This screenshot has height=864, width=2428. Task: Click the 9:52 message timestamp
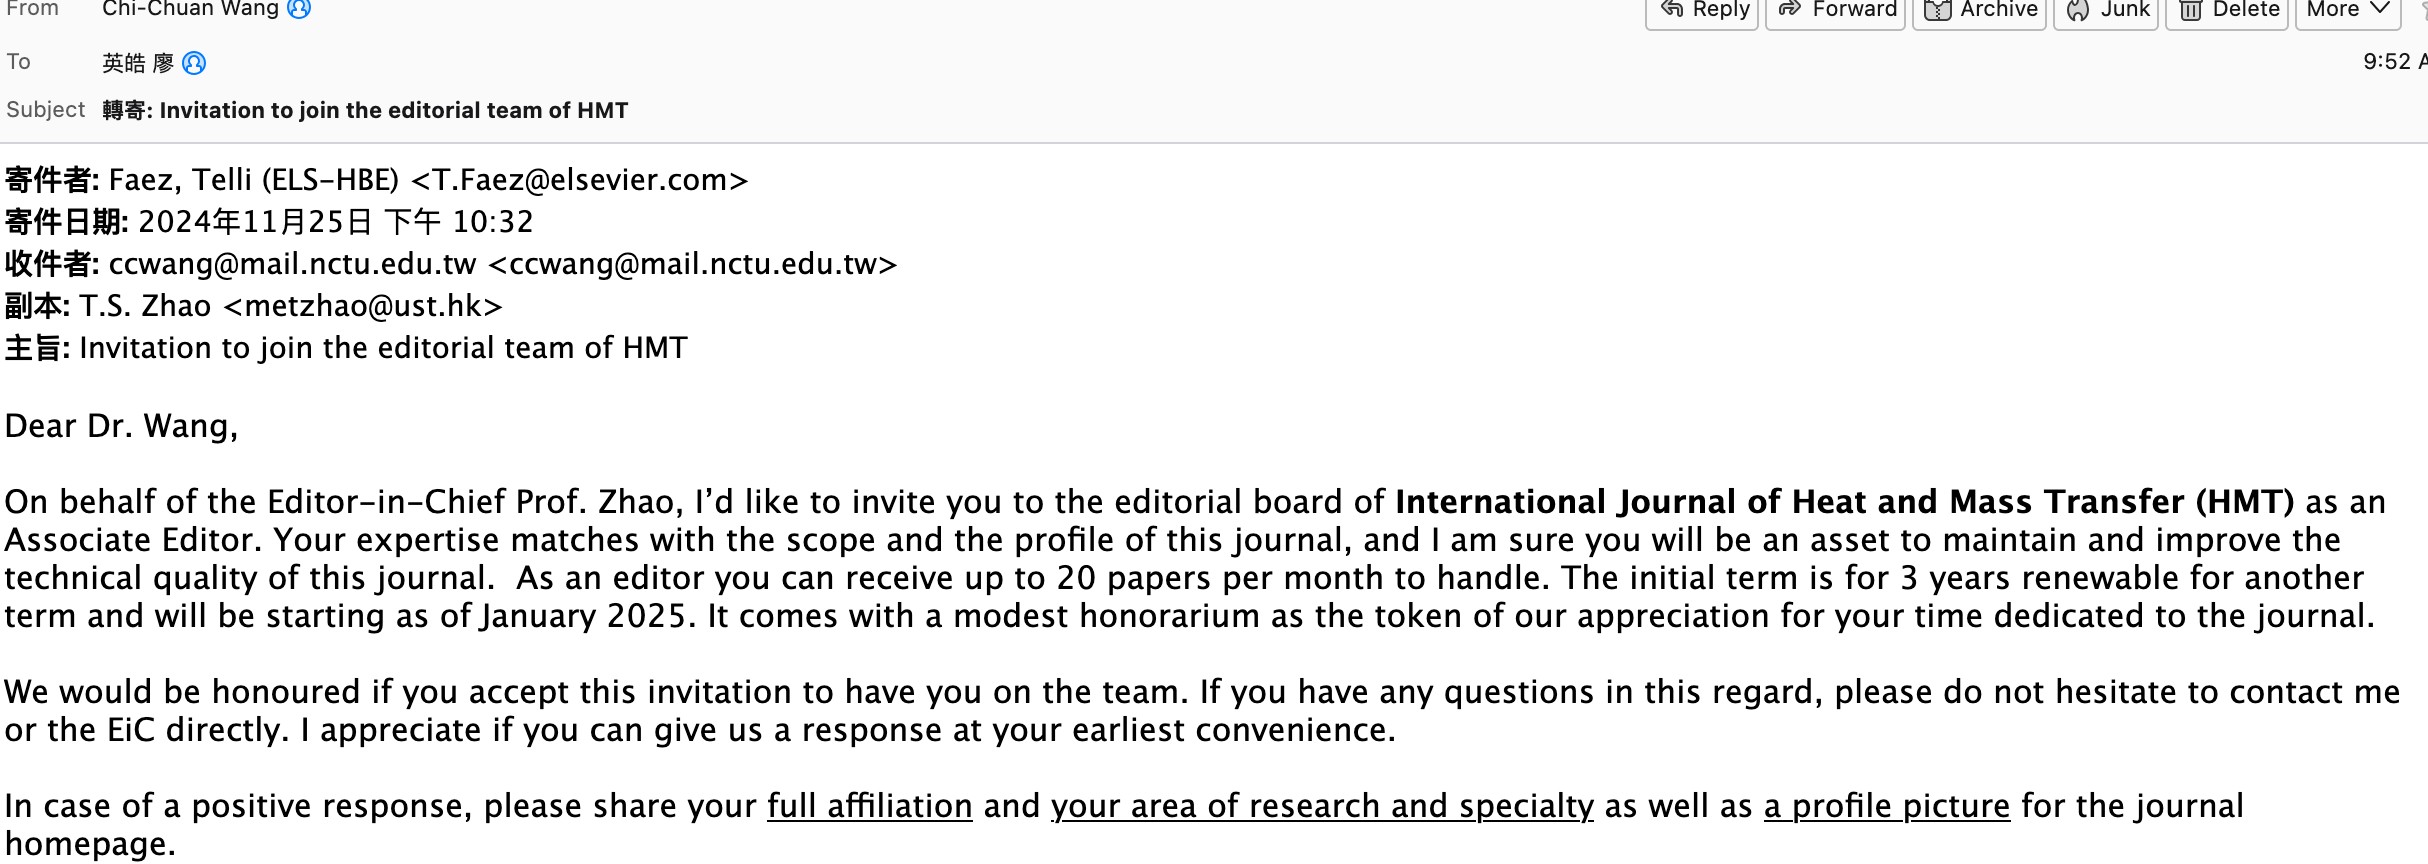pos(2390,62)
